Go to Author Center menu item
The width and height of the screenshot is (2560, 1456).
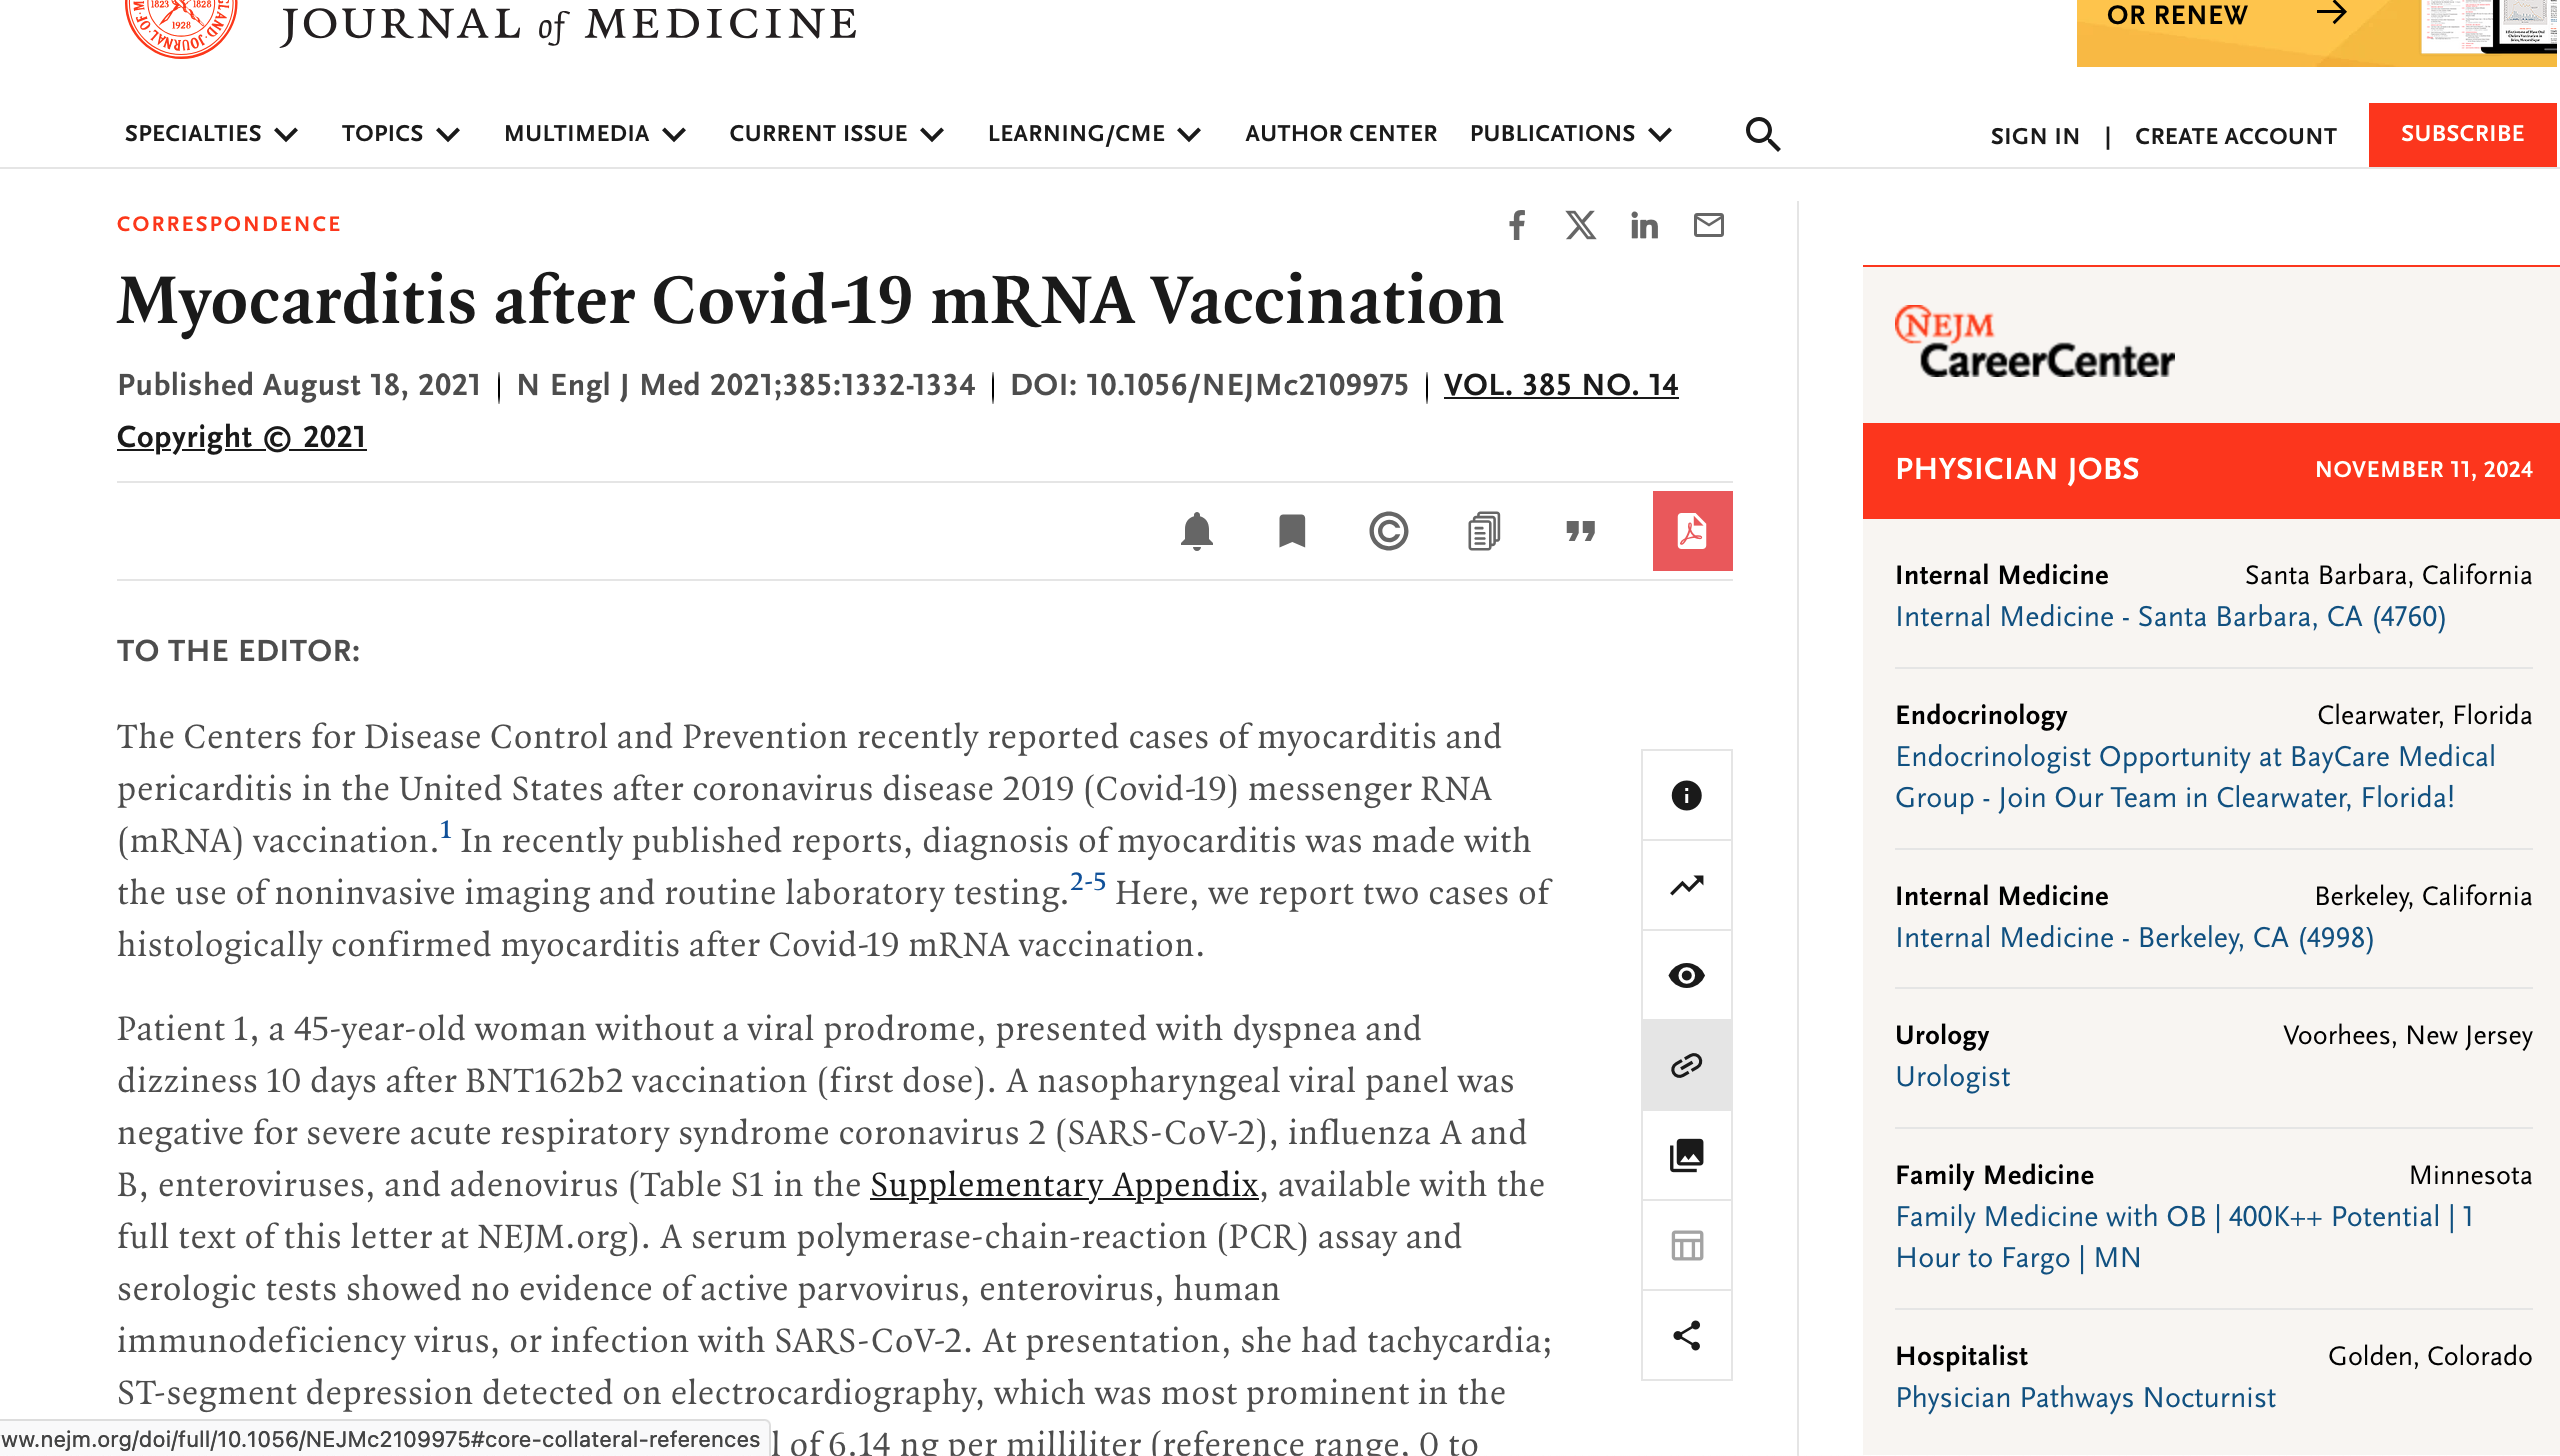tap(1340, 134)
